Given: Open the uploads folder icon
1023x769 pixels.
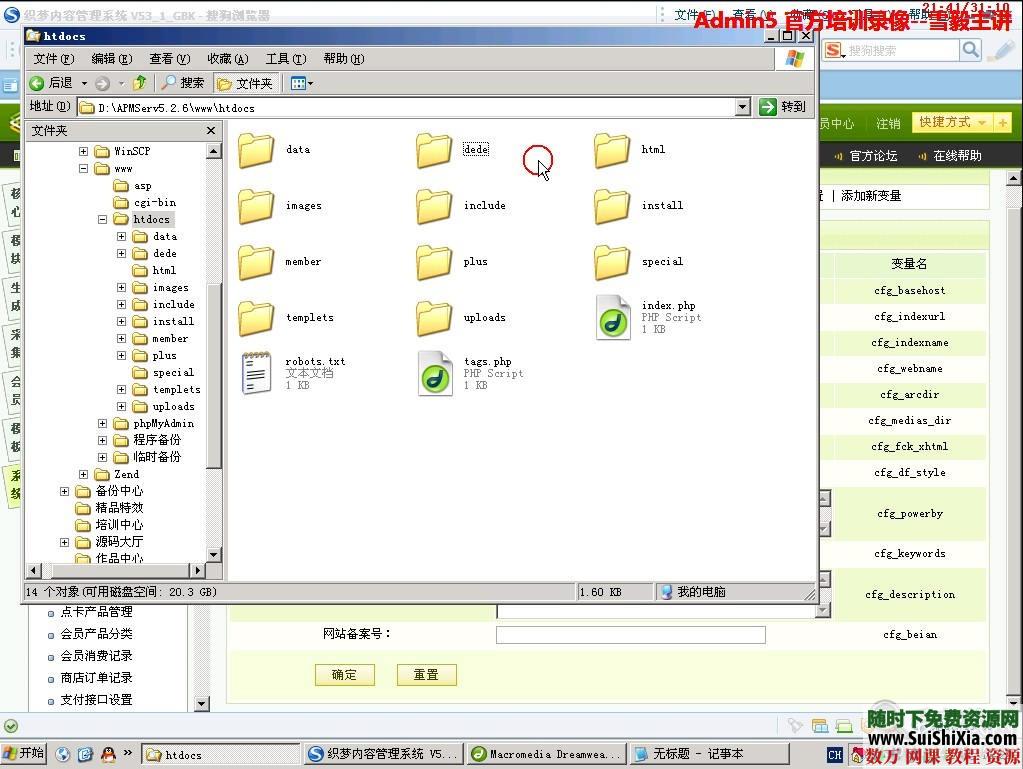Looking at the screenshot, I should tap(435, 318).
